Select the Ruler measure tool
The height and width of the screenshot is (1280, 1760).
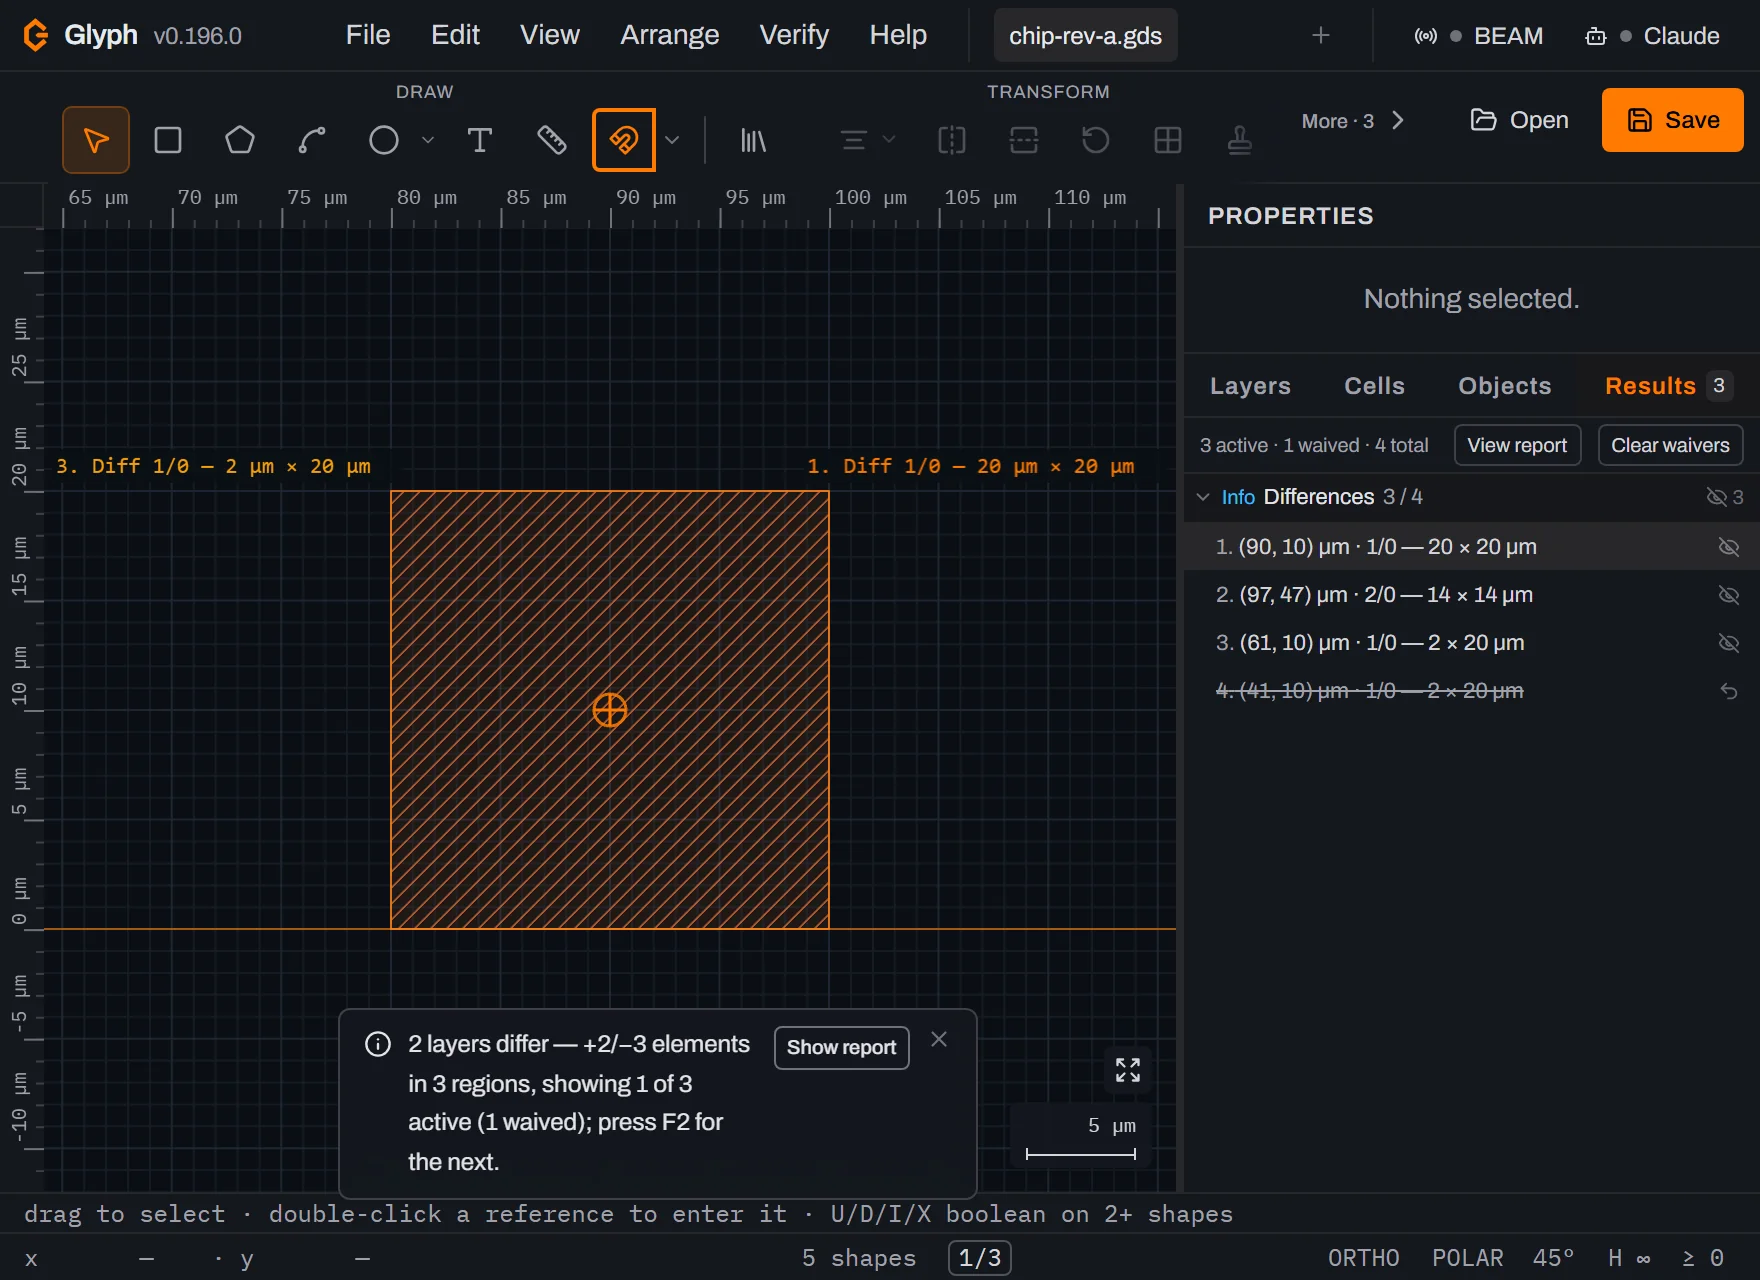click(x=552, y=140)
